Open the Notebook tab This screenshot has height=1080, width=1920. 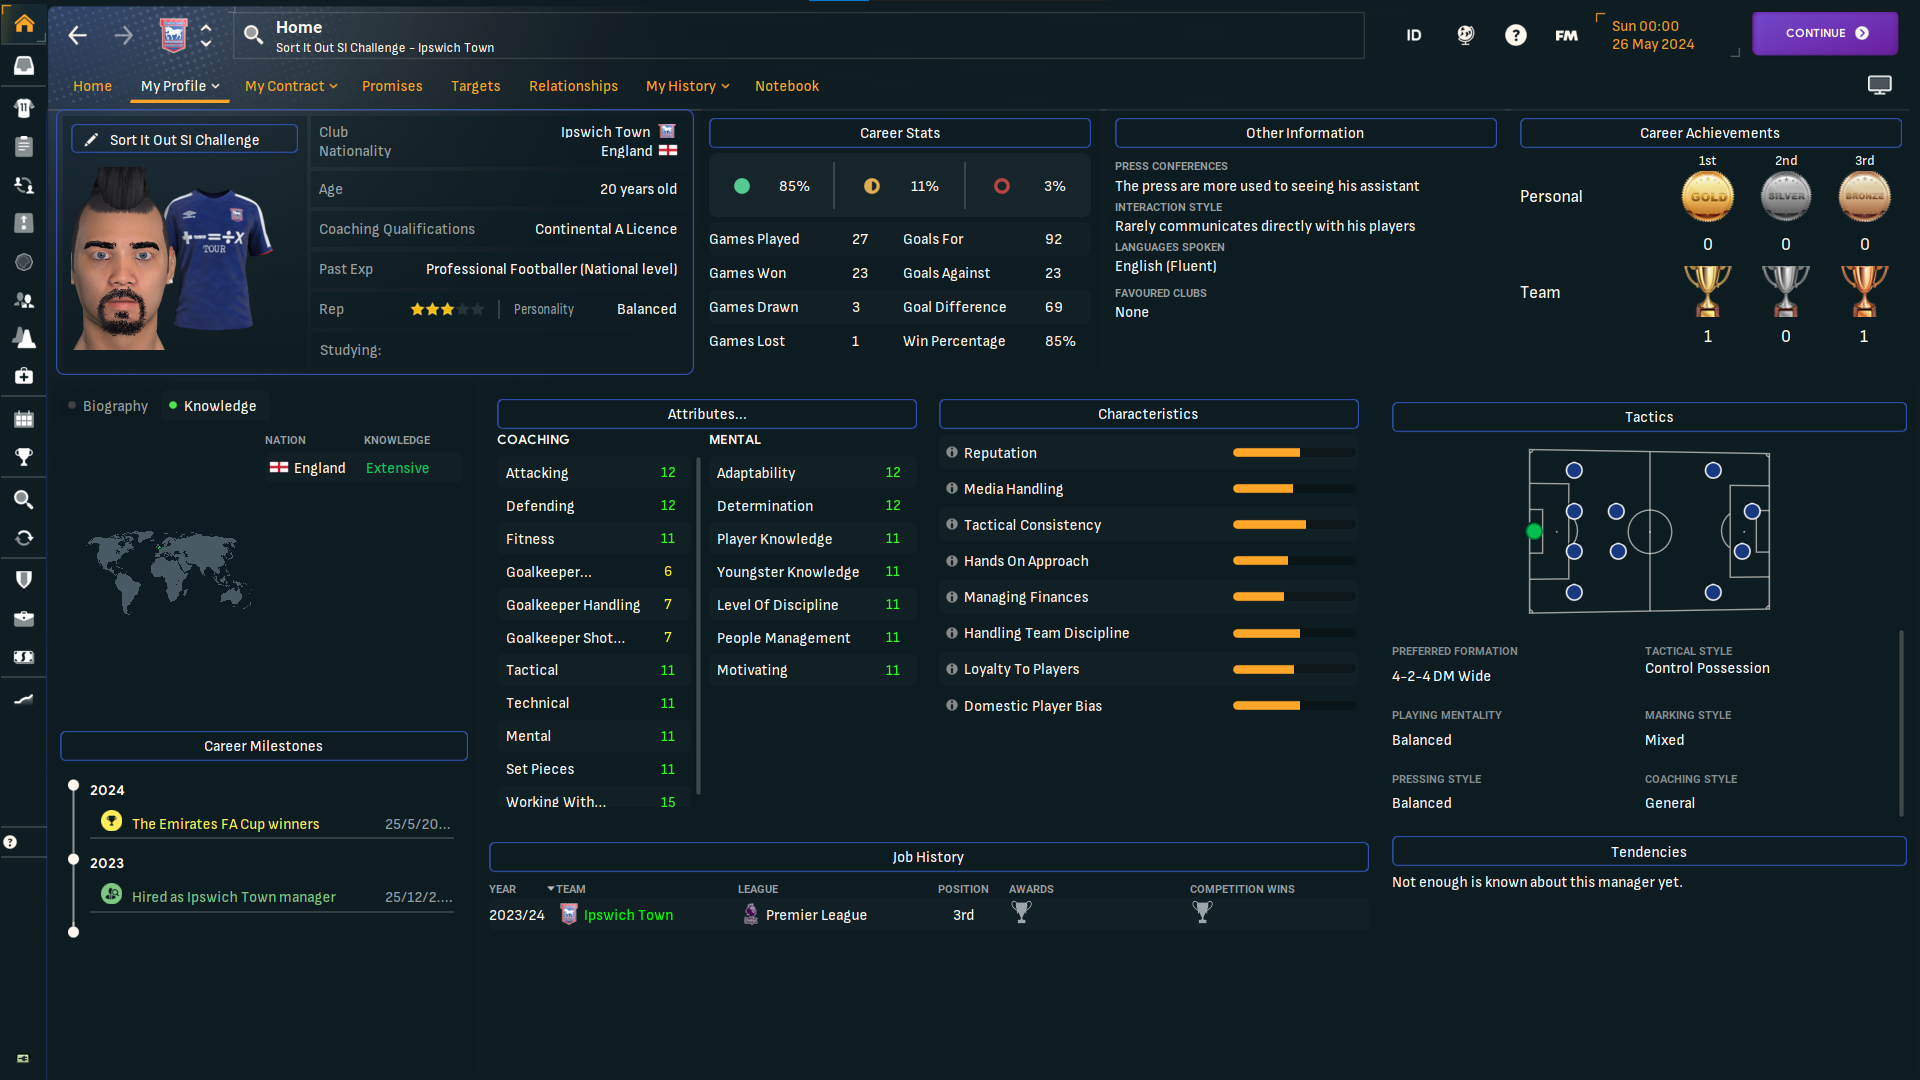tap(787, 86)
